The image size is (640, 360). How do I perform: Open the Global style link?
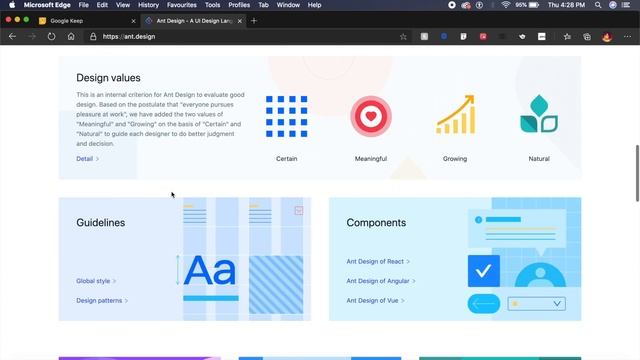coord(96,281)
